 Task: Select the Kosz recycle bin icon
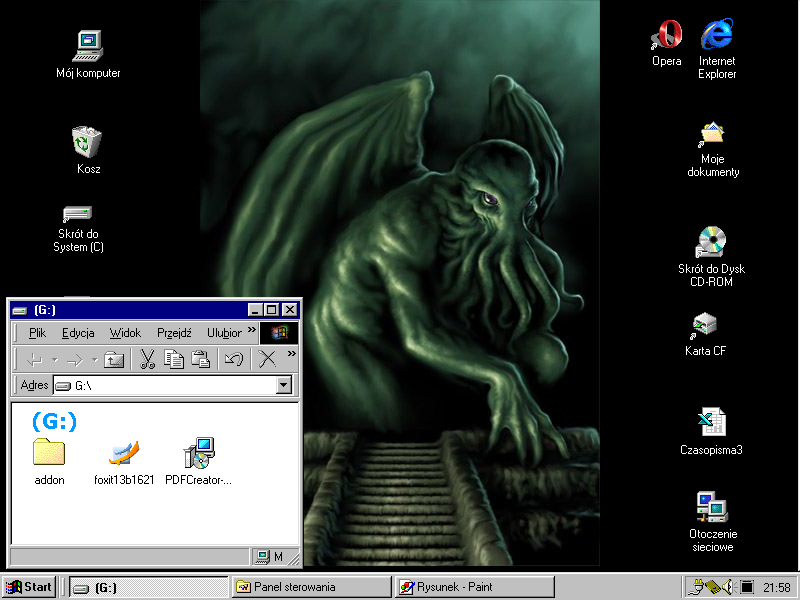88,143
